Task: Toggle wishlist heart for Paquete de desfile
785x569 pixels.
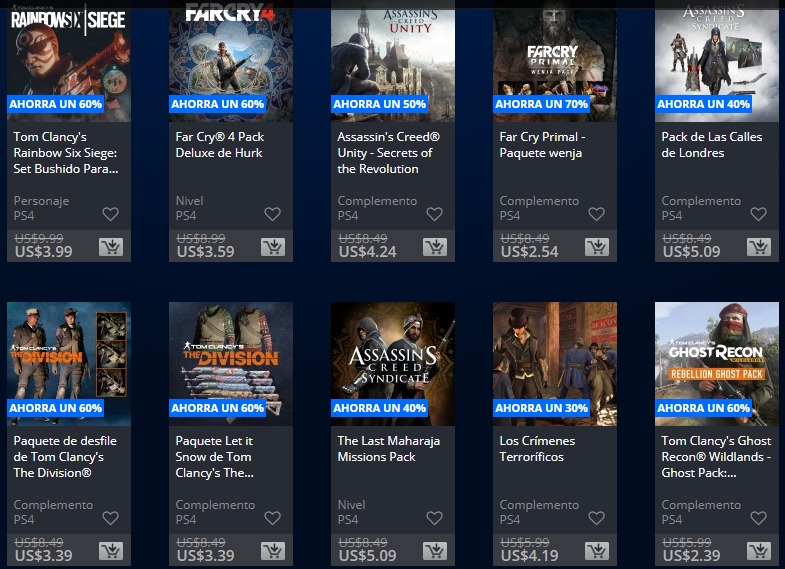Action: point(111,518)
